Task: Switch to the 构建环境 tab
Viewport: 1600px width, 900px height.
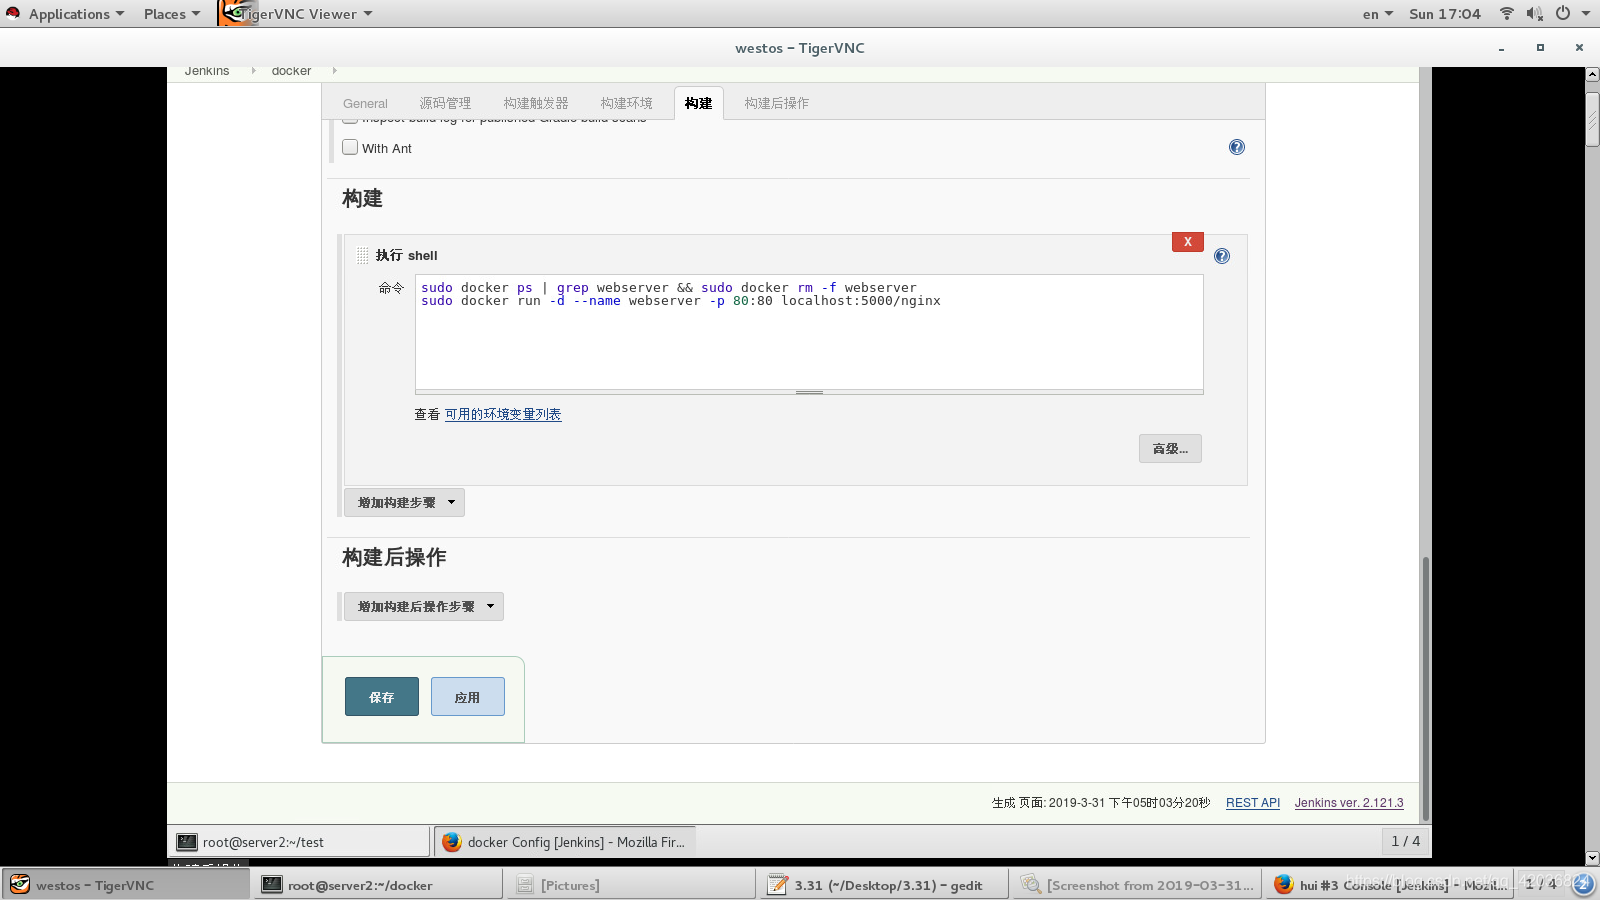Action: [627, 103]
